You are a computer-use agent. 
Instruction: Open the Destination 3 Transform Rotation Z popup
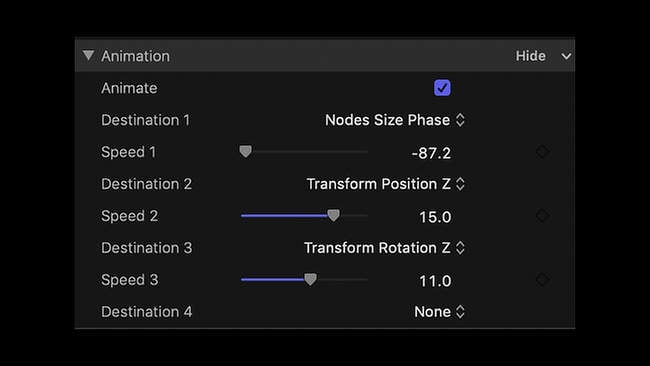point(384,248)
